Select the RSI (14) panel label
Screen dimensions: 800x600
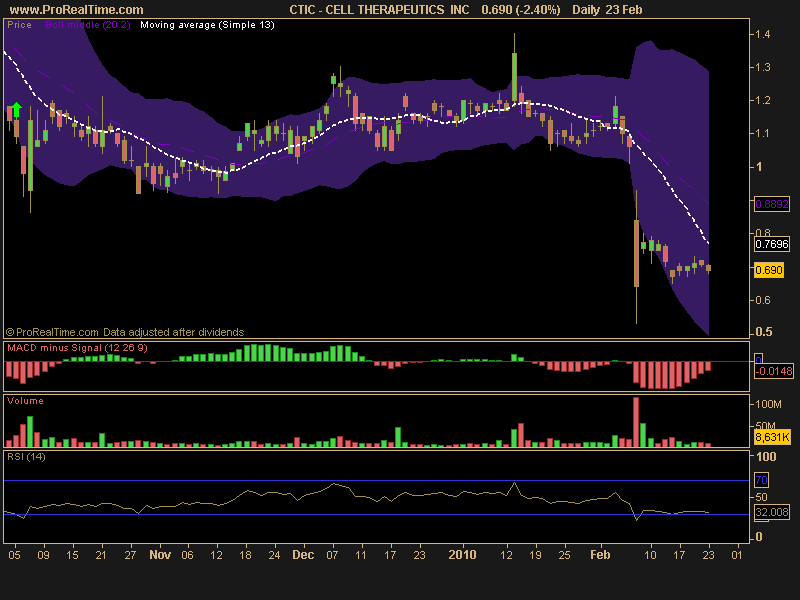[26, 457]
